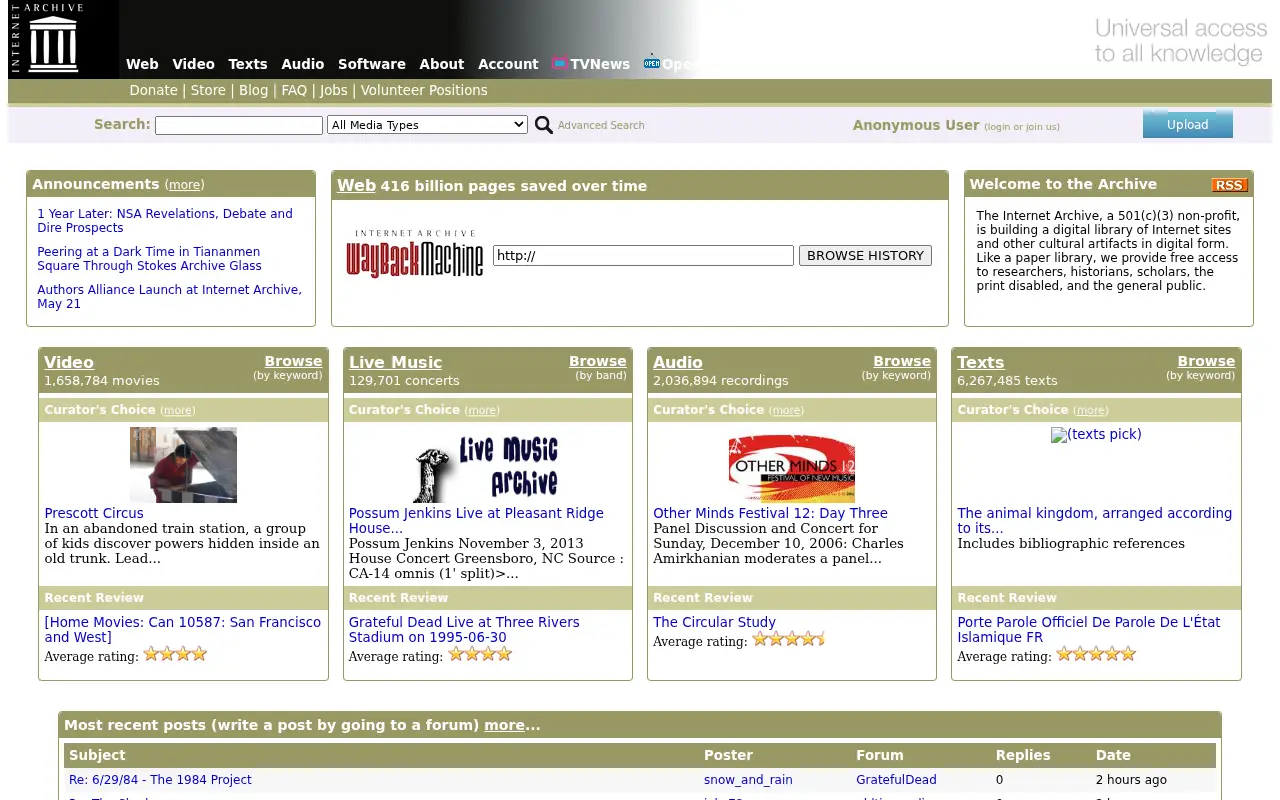Open NSA Revelations announcement link

(x=165, y=220)
